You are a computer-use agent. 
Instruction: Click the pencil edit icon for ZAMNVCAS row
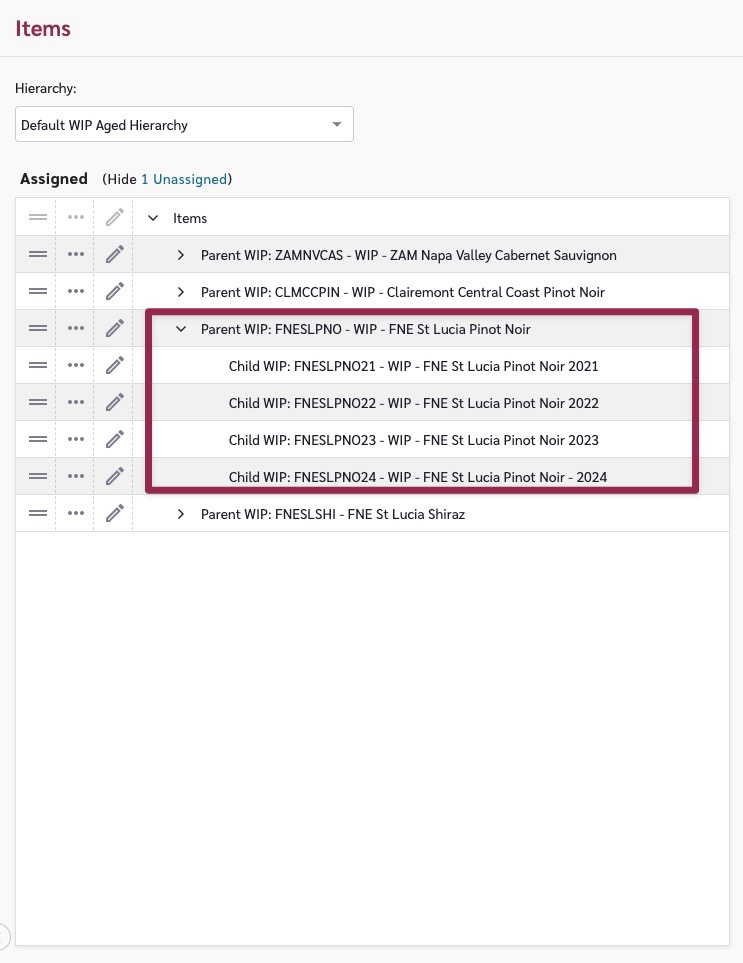click(x=115, y=255)
